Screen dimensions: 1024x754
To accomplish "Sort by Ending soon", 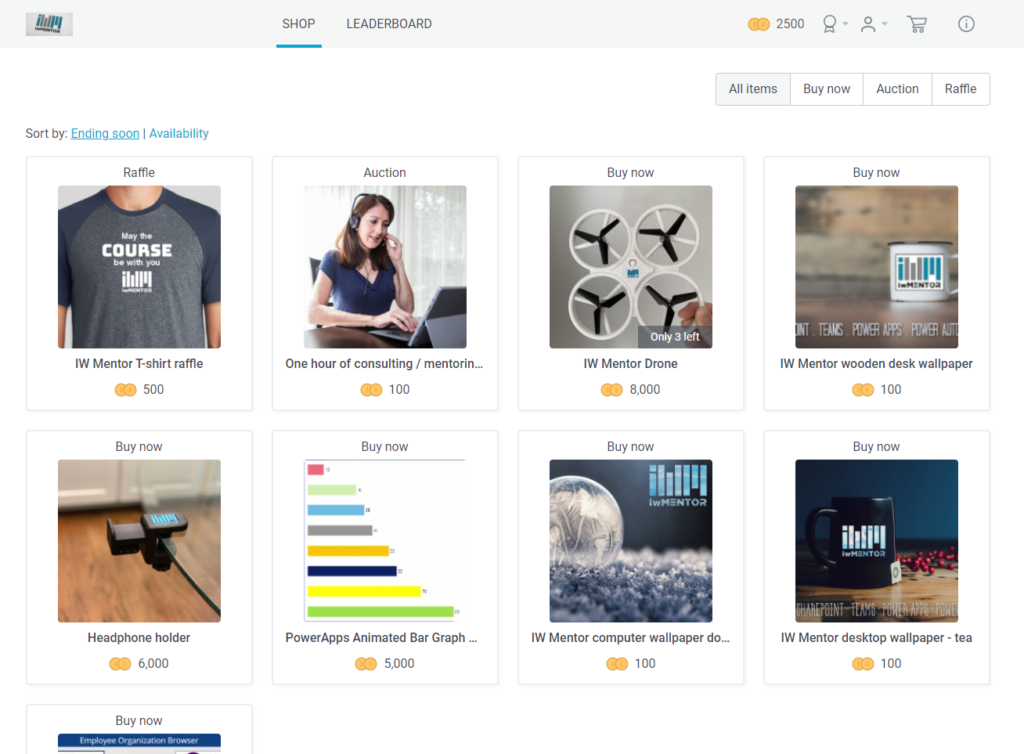I will pyautogui.click(x=105, y=133).
